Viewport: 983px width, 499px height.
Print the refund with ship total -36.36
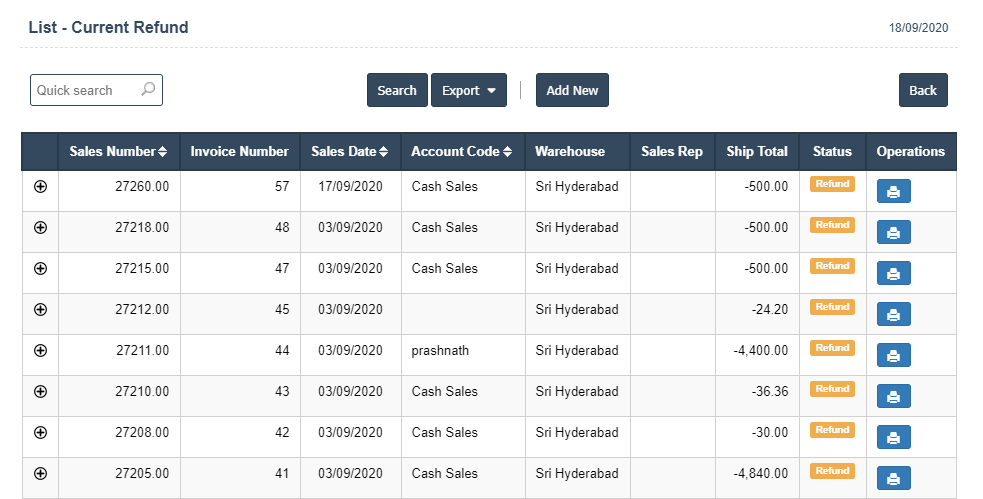[x=893, y=397]
